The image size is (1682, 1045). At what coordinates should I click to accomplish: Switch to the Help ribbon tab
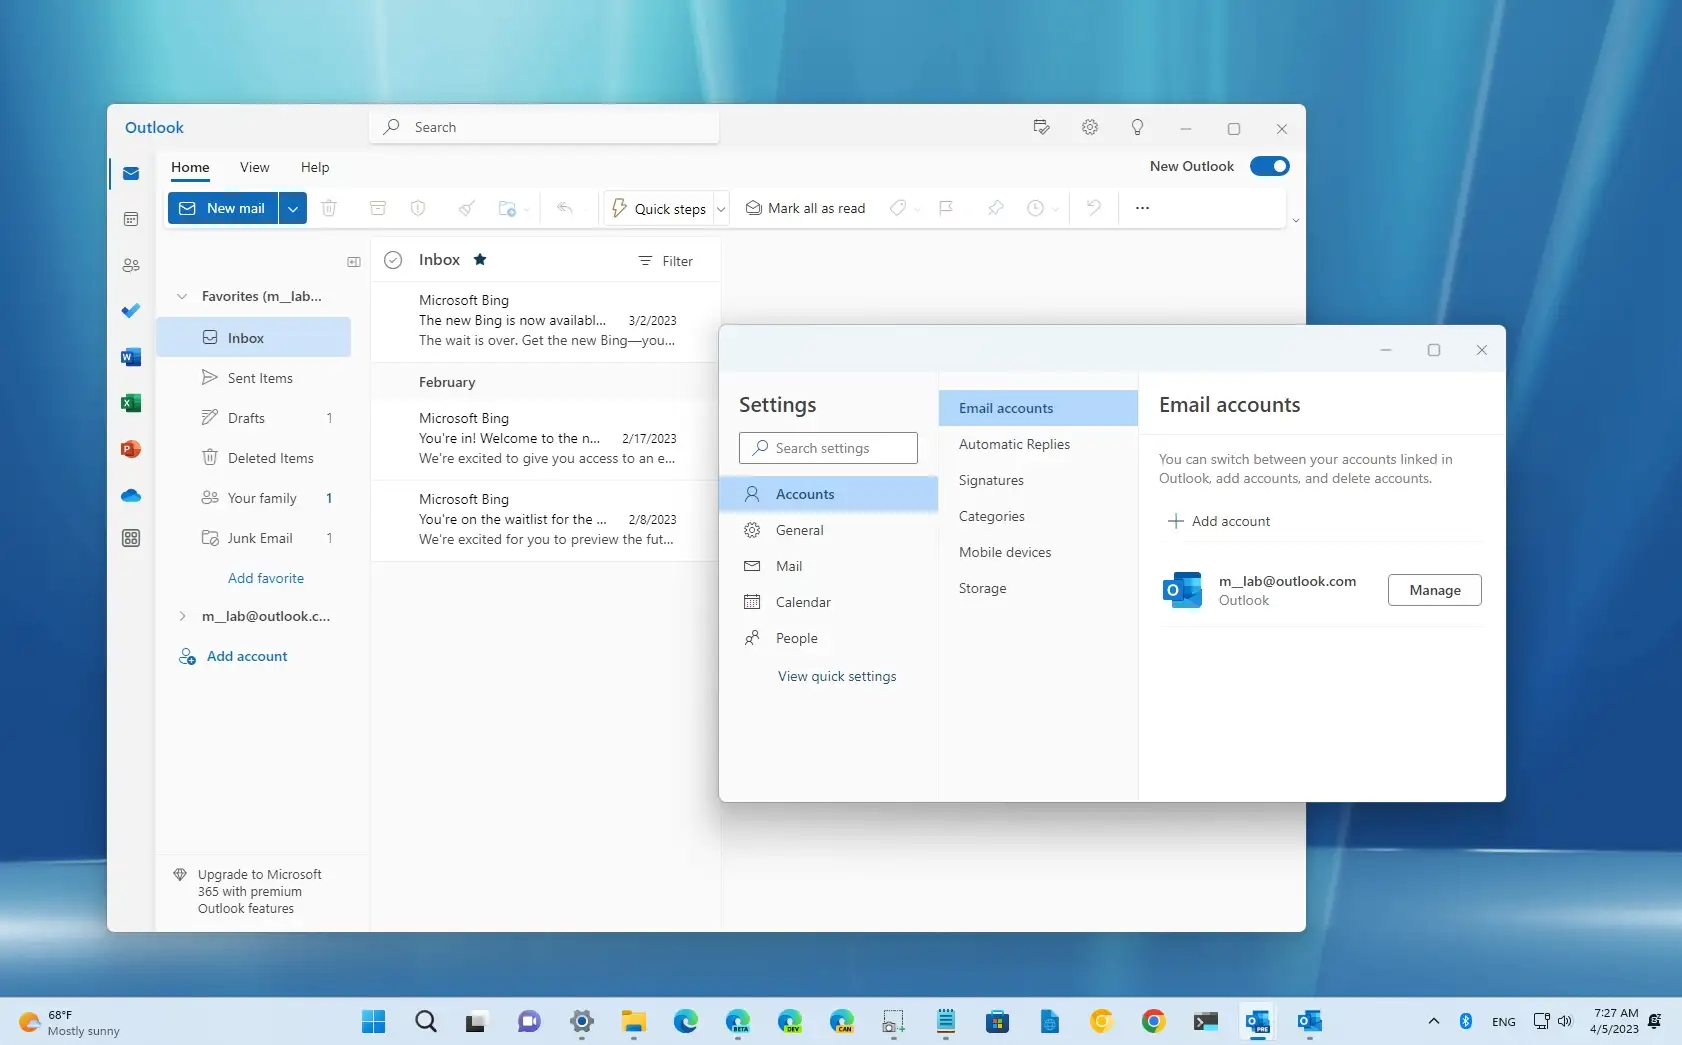point(315,167)
